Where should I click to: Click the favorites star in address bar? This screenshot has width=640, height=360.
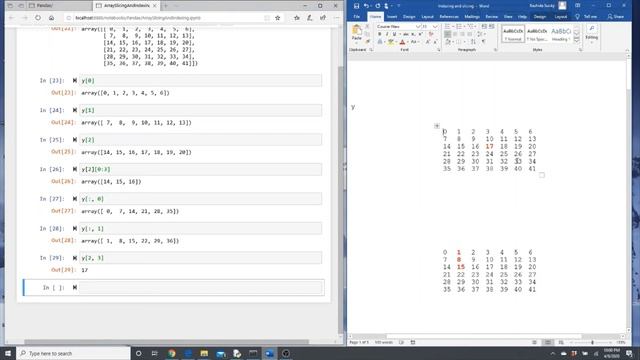[278, 18]
